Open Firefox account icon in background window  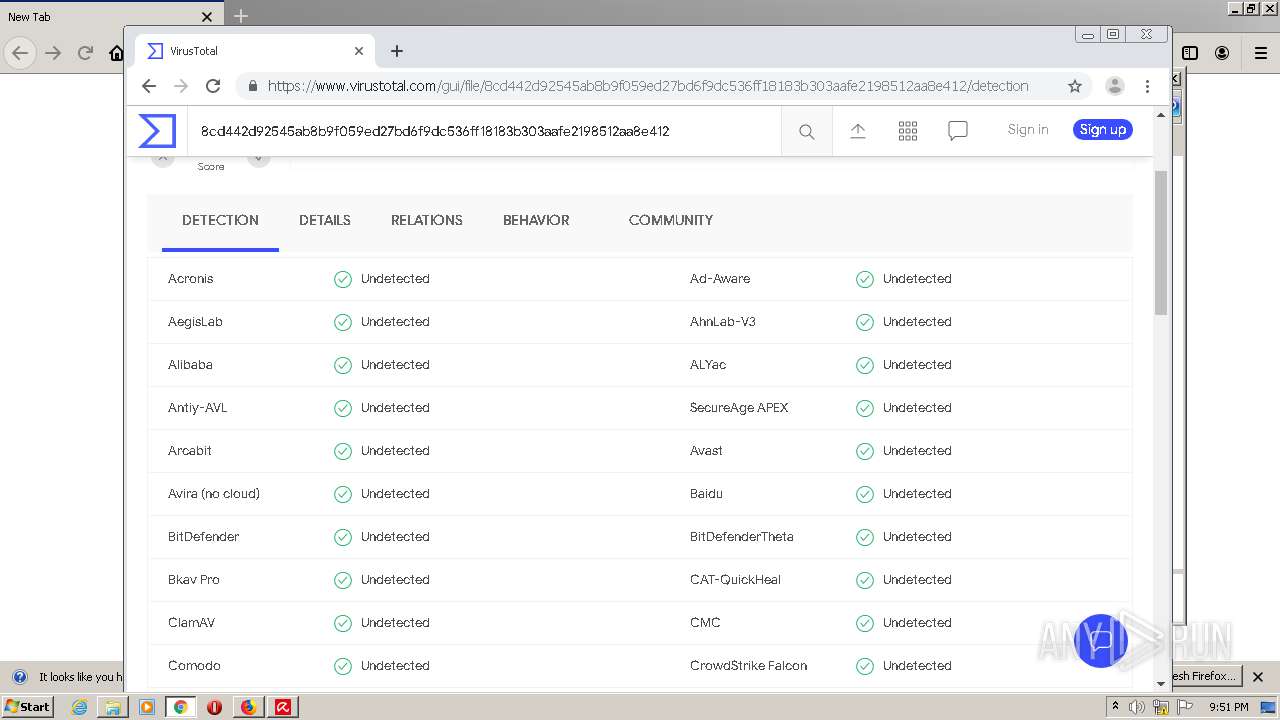[x=1222, y=53]
